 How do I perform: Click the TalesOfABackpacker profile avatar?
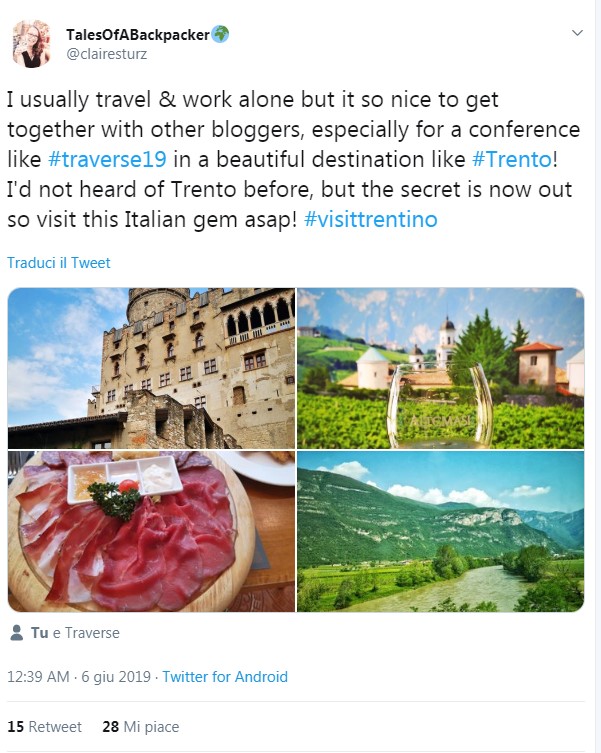pyautogui.click(x=31, y=44)
